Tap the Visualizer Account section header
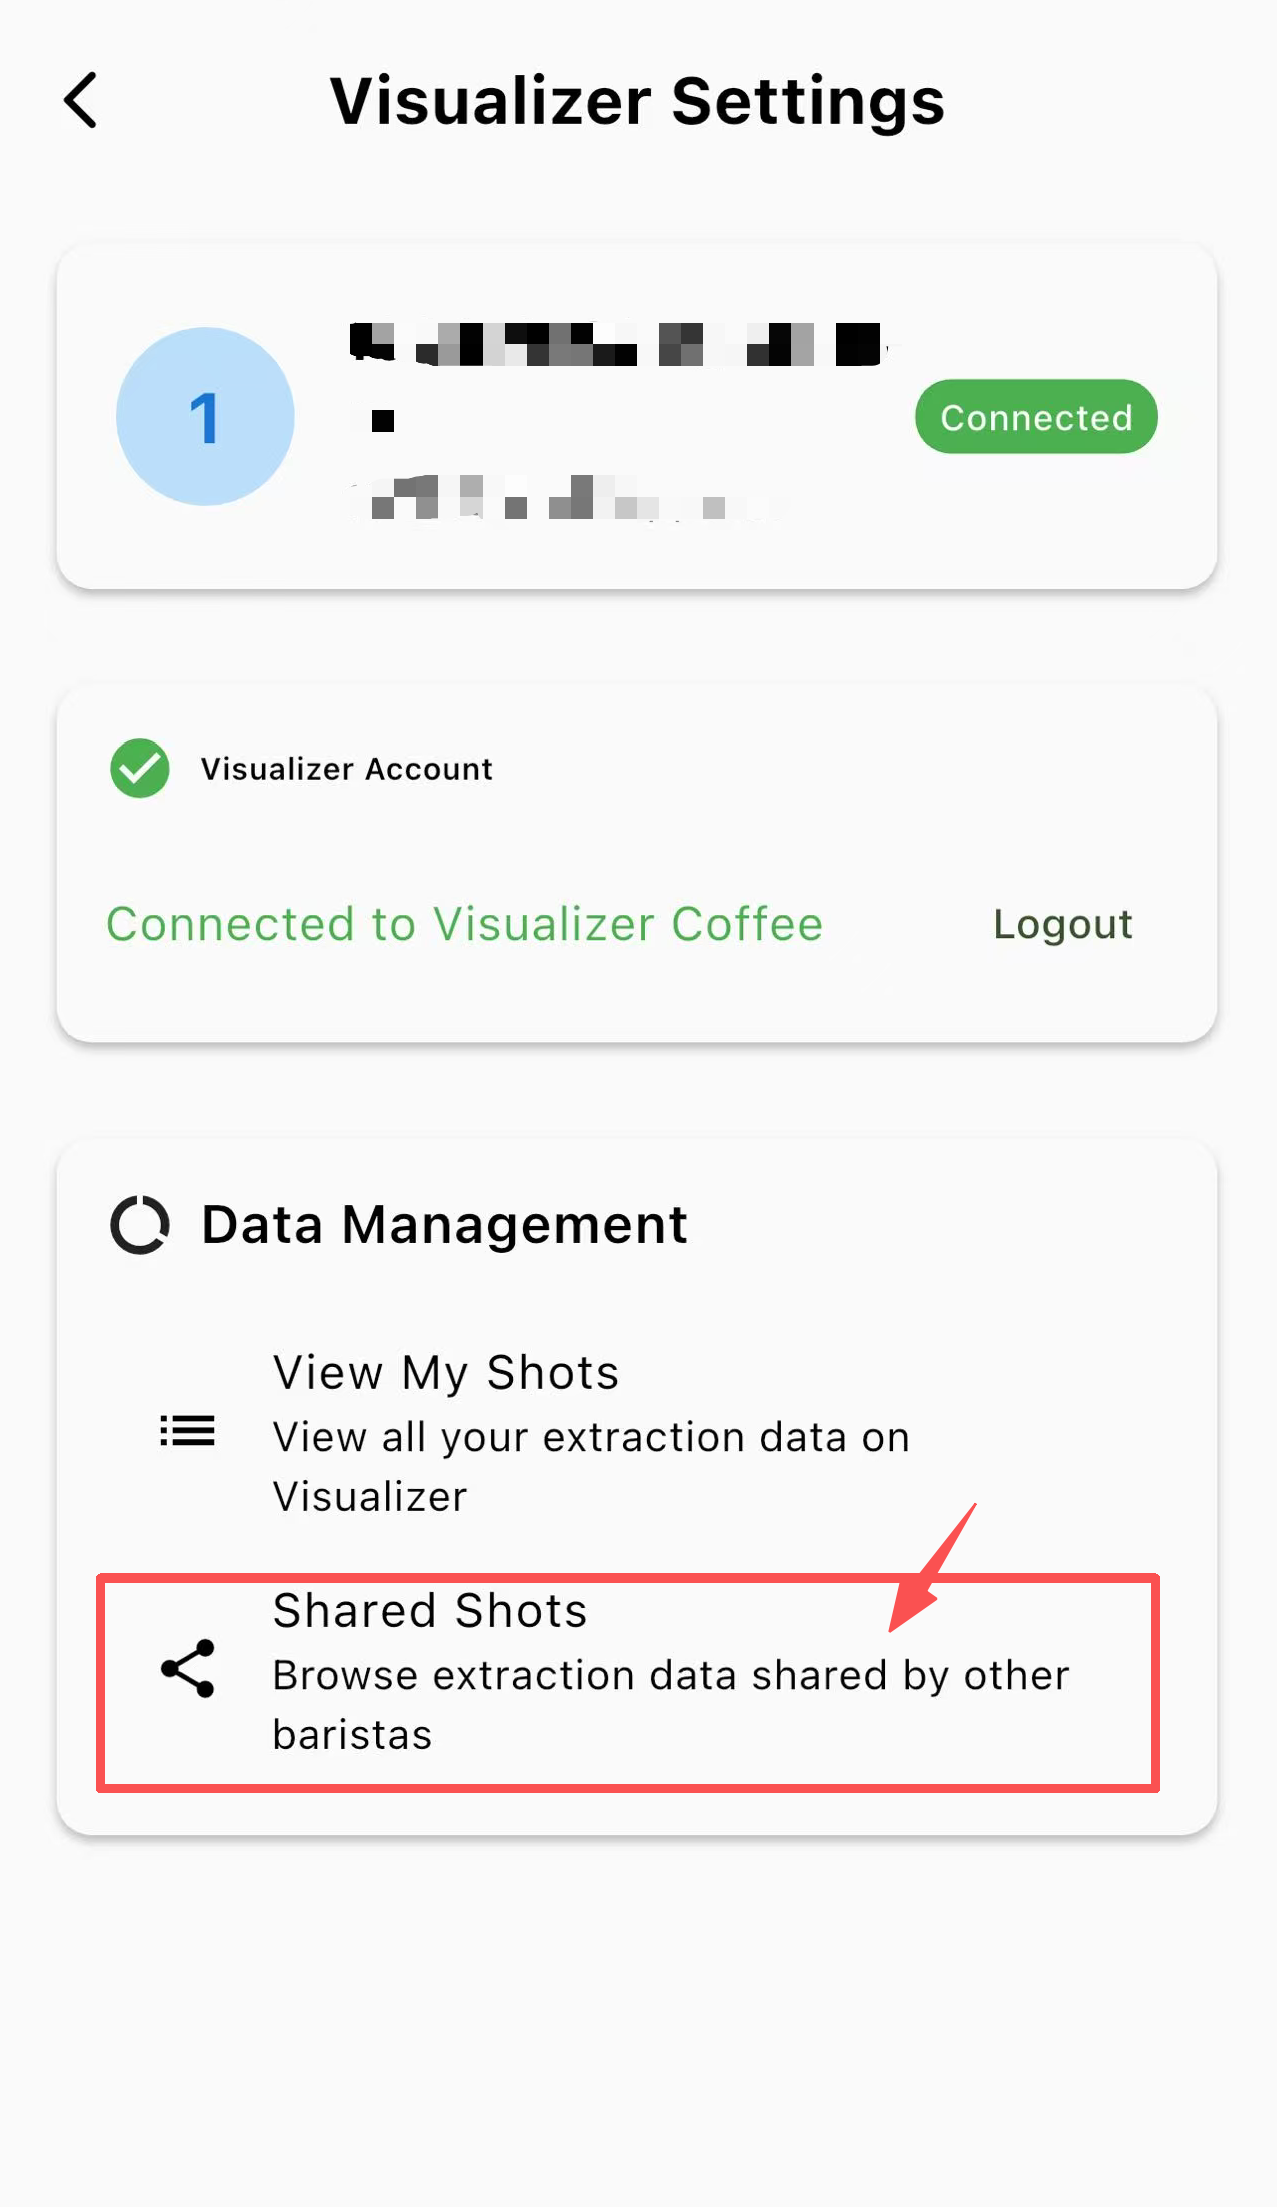Image resolution: width=1277 pixels, height=2207 pixels. (346, 768)
